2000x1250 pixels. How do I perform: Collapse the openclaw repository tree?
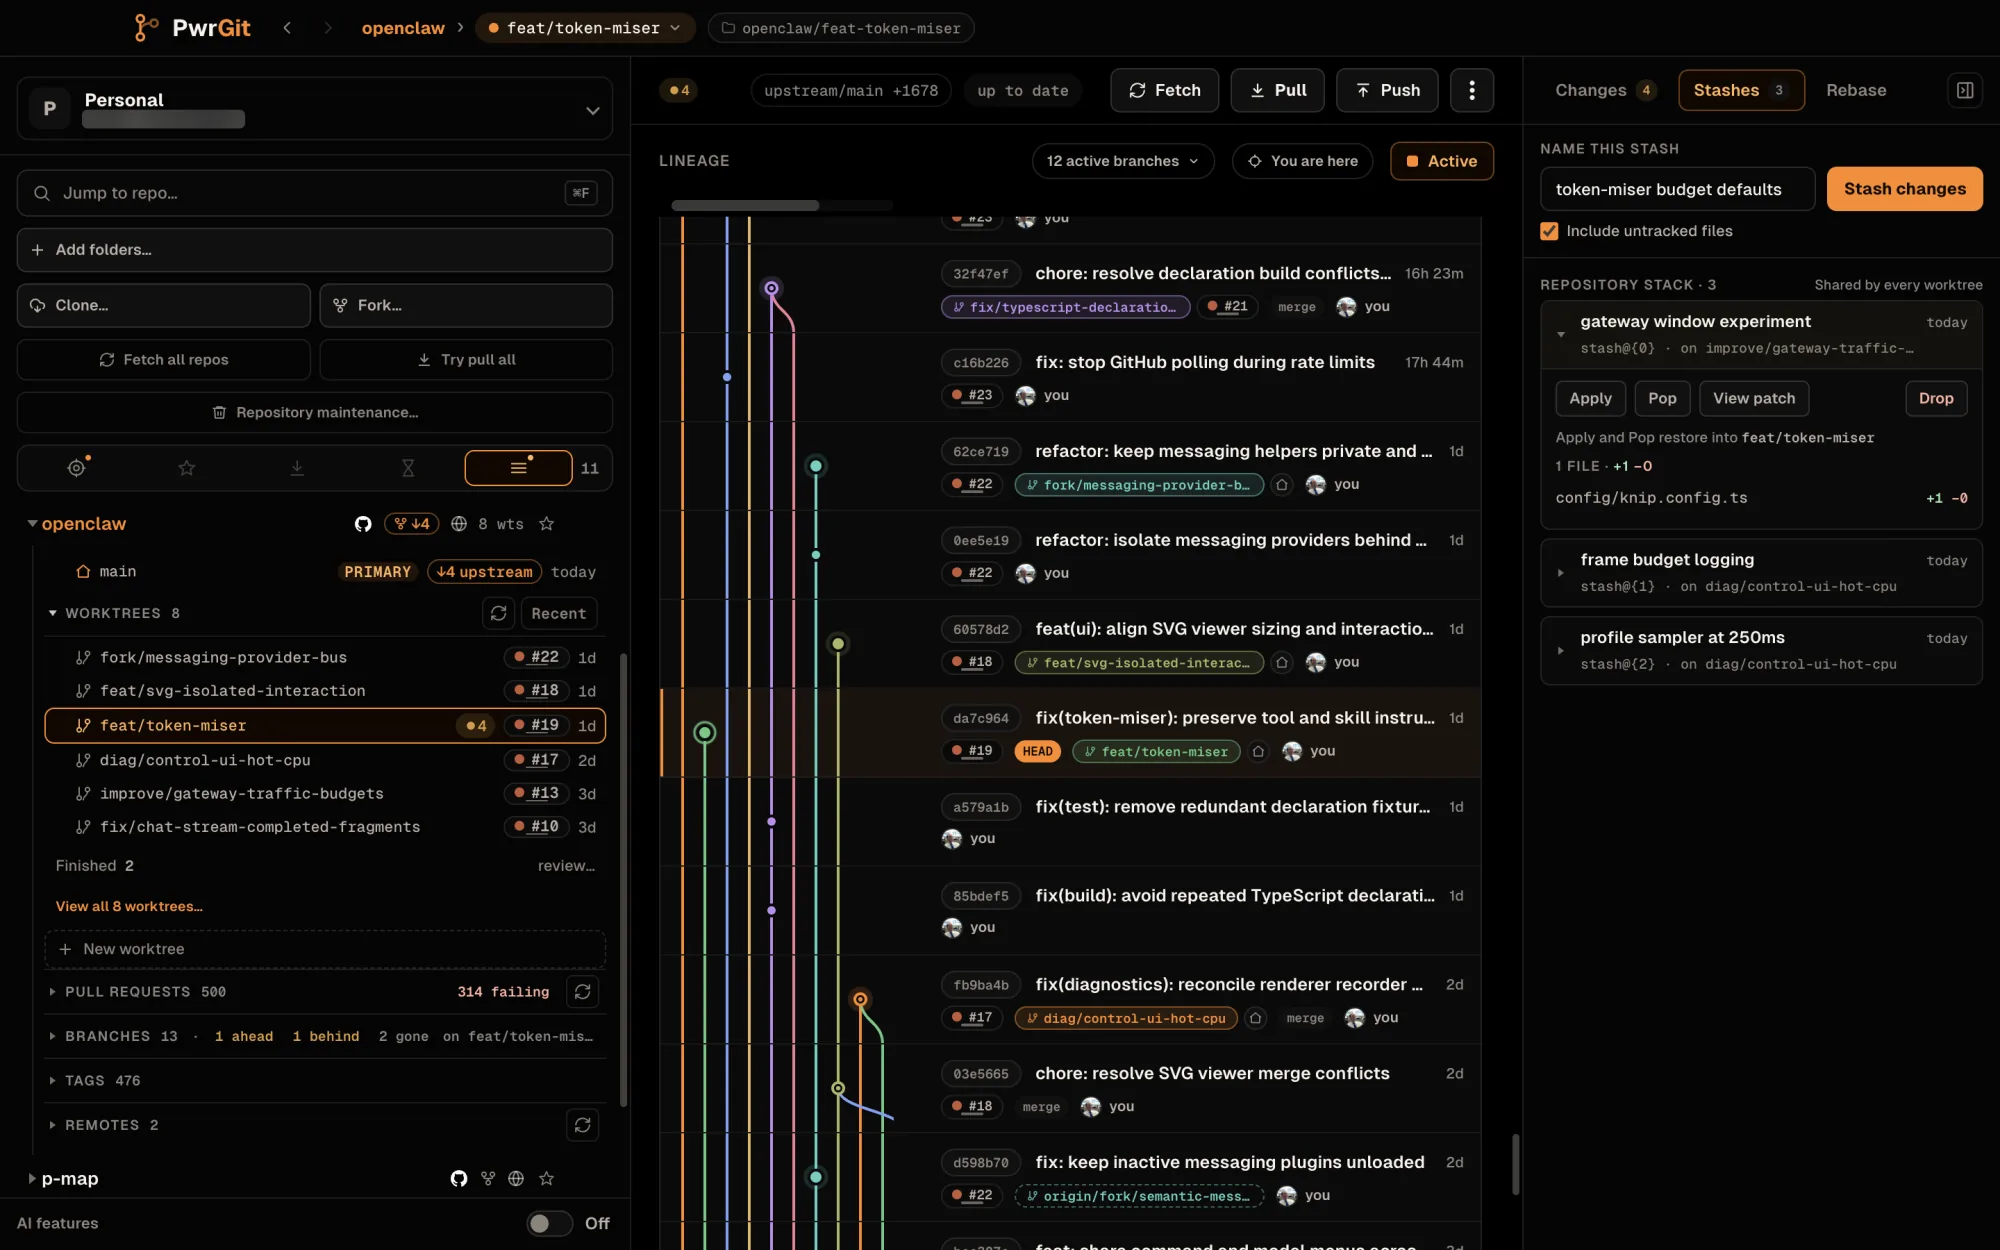point(32,524)
